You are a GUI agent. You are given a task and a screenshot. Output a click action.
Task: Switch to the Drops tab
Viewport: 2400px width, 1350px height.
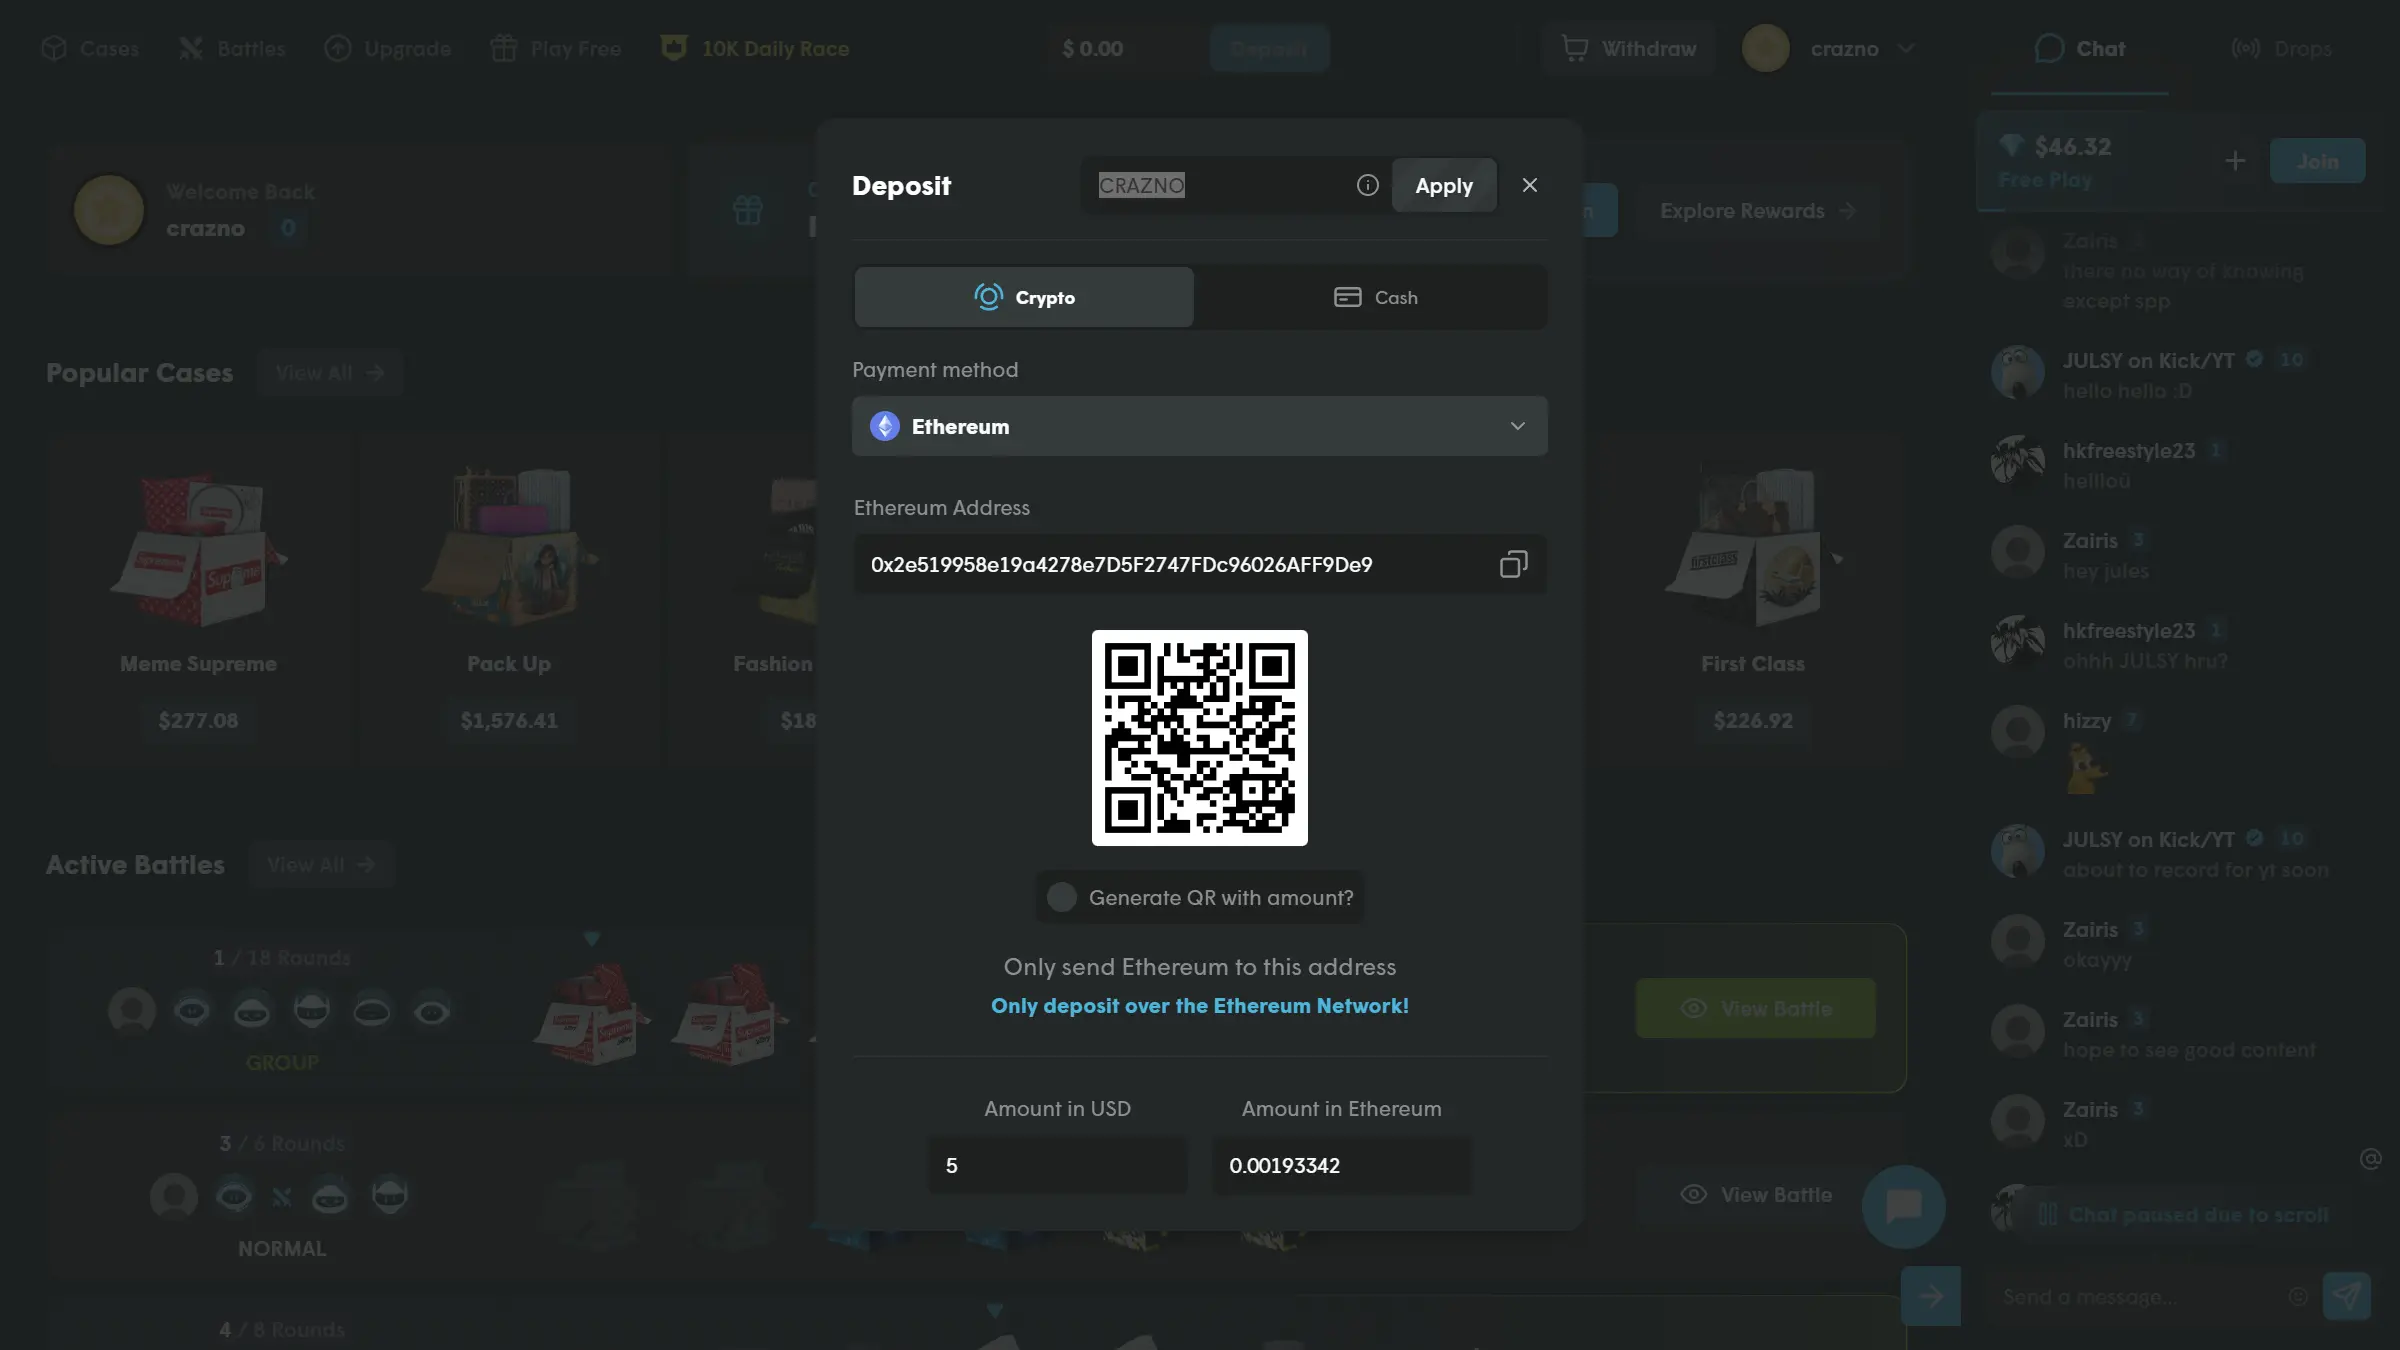click(x=2282, y=48)
